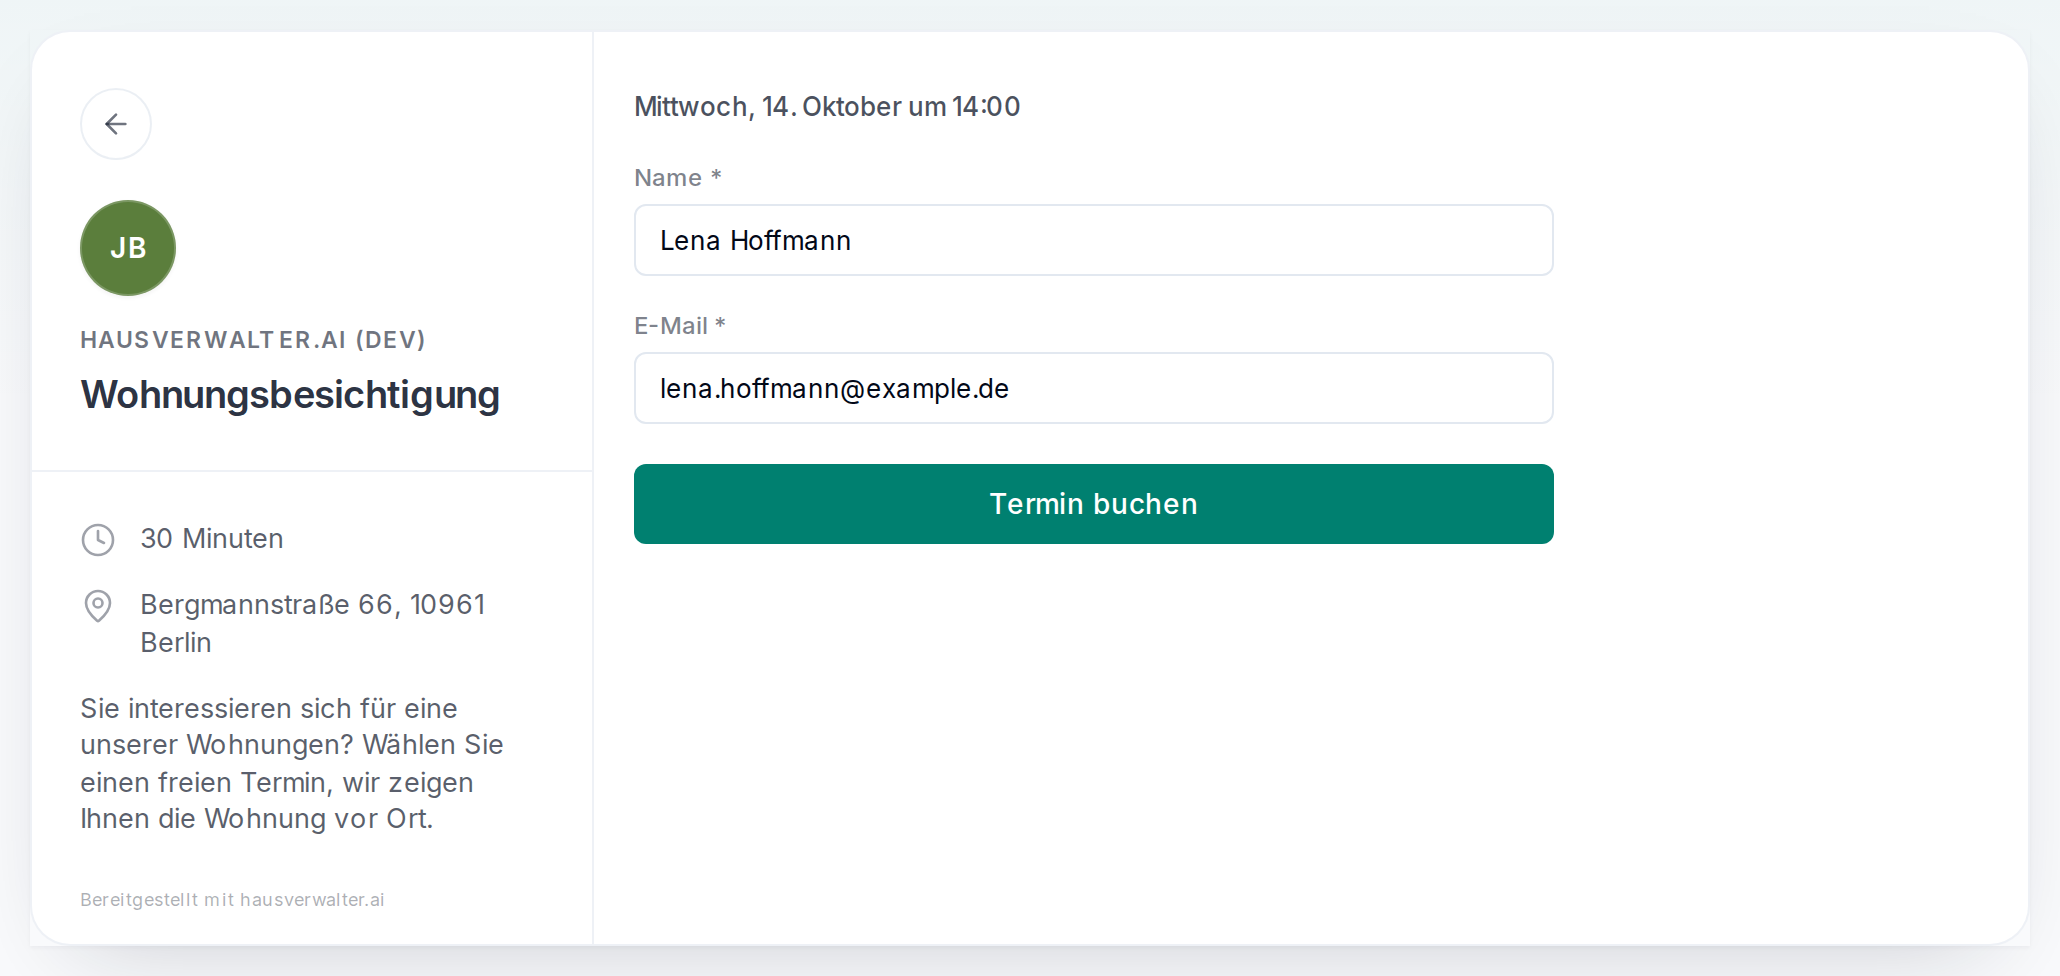The width and height of the screenshot is (2060, 976).
Task: Submit with the Termin buchen button
Action: 1094,504
